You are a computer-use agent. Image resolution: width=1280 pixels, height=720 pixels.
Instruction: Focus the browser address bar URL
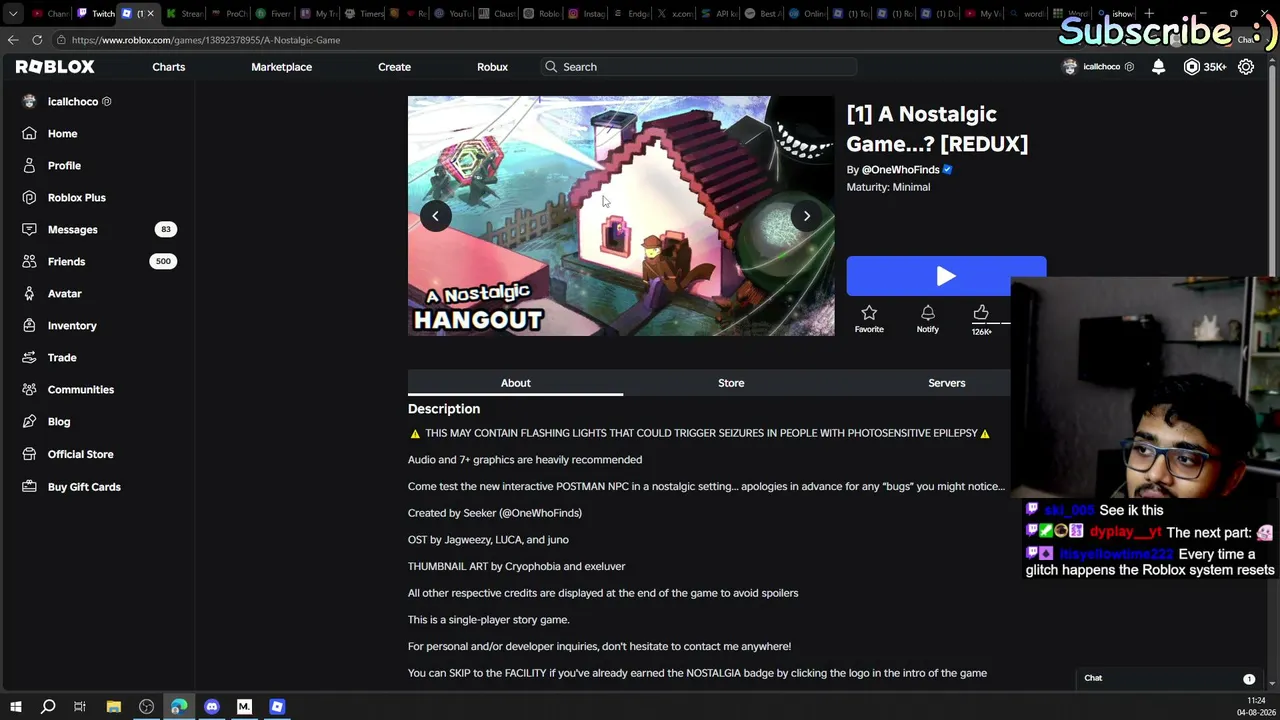[206, 40]
